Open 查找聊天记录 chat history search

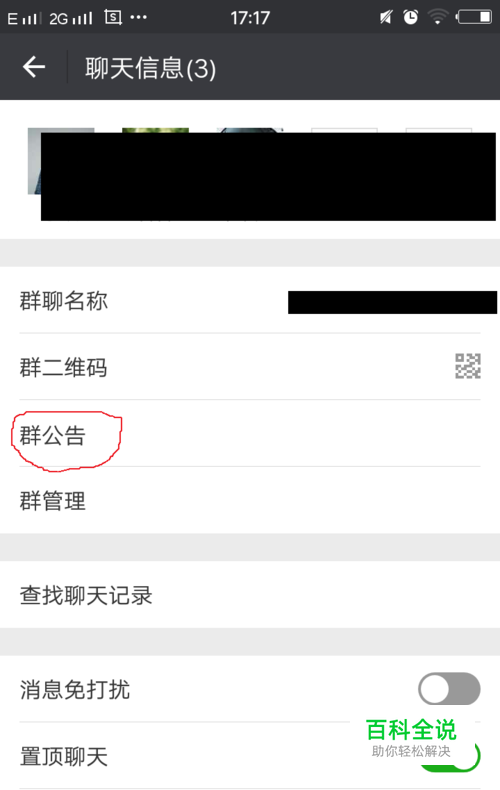coord(250,595)
